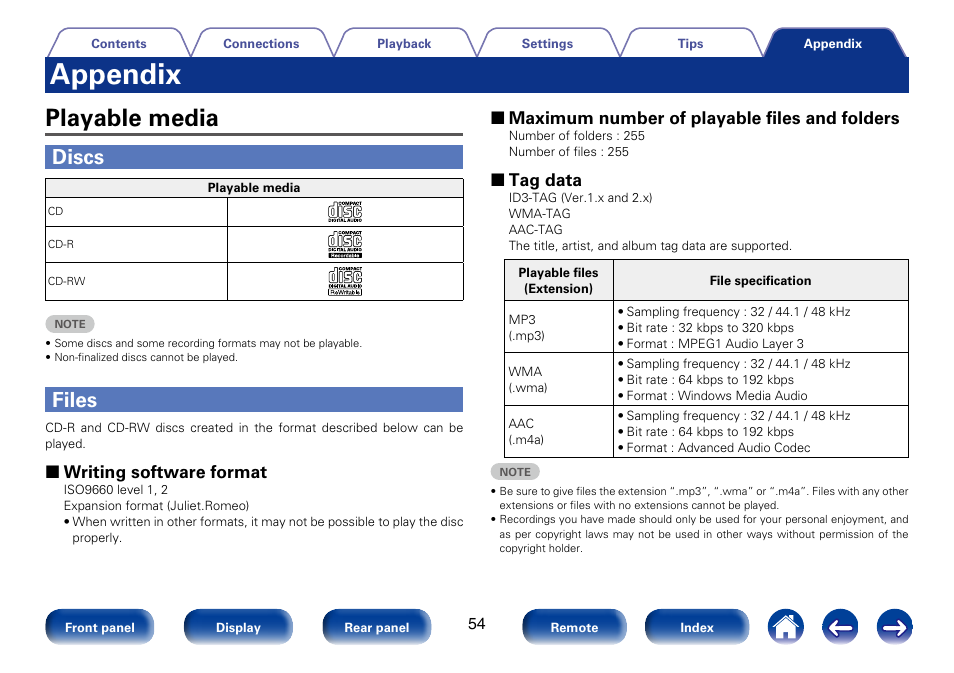
Task: Go to the home page icon
Action: pos(785,627)
